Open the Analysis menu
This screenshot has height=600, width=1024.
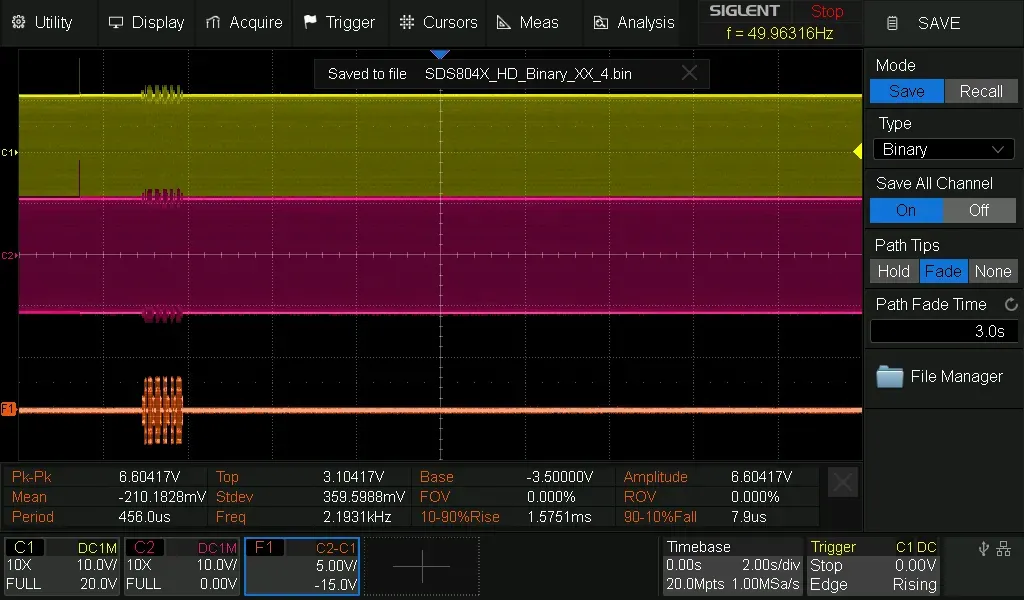pos(634,22)
